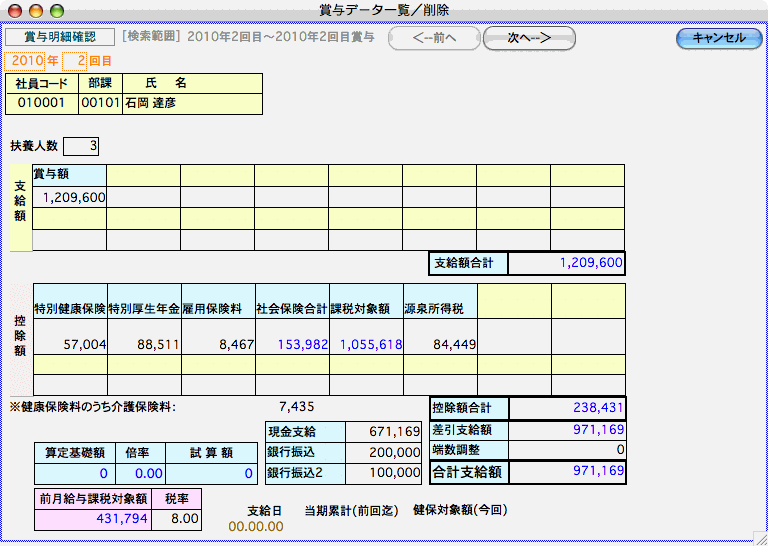Select the 雇用保険料 value 8,467
Screen dimensions: 768x546
(218, 344)
